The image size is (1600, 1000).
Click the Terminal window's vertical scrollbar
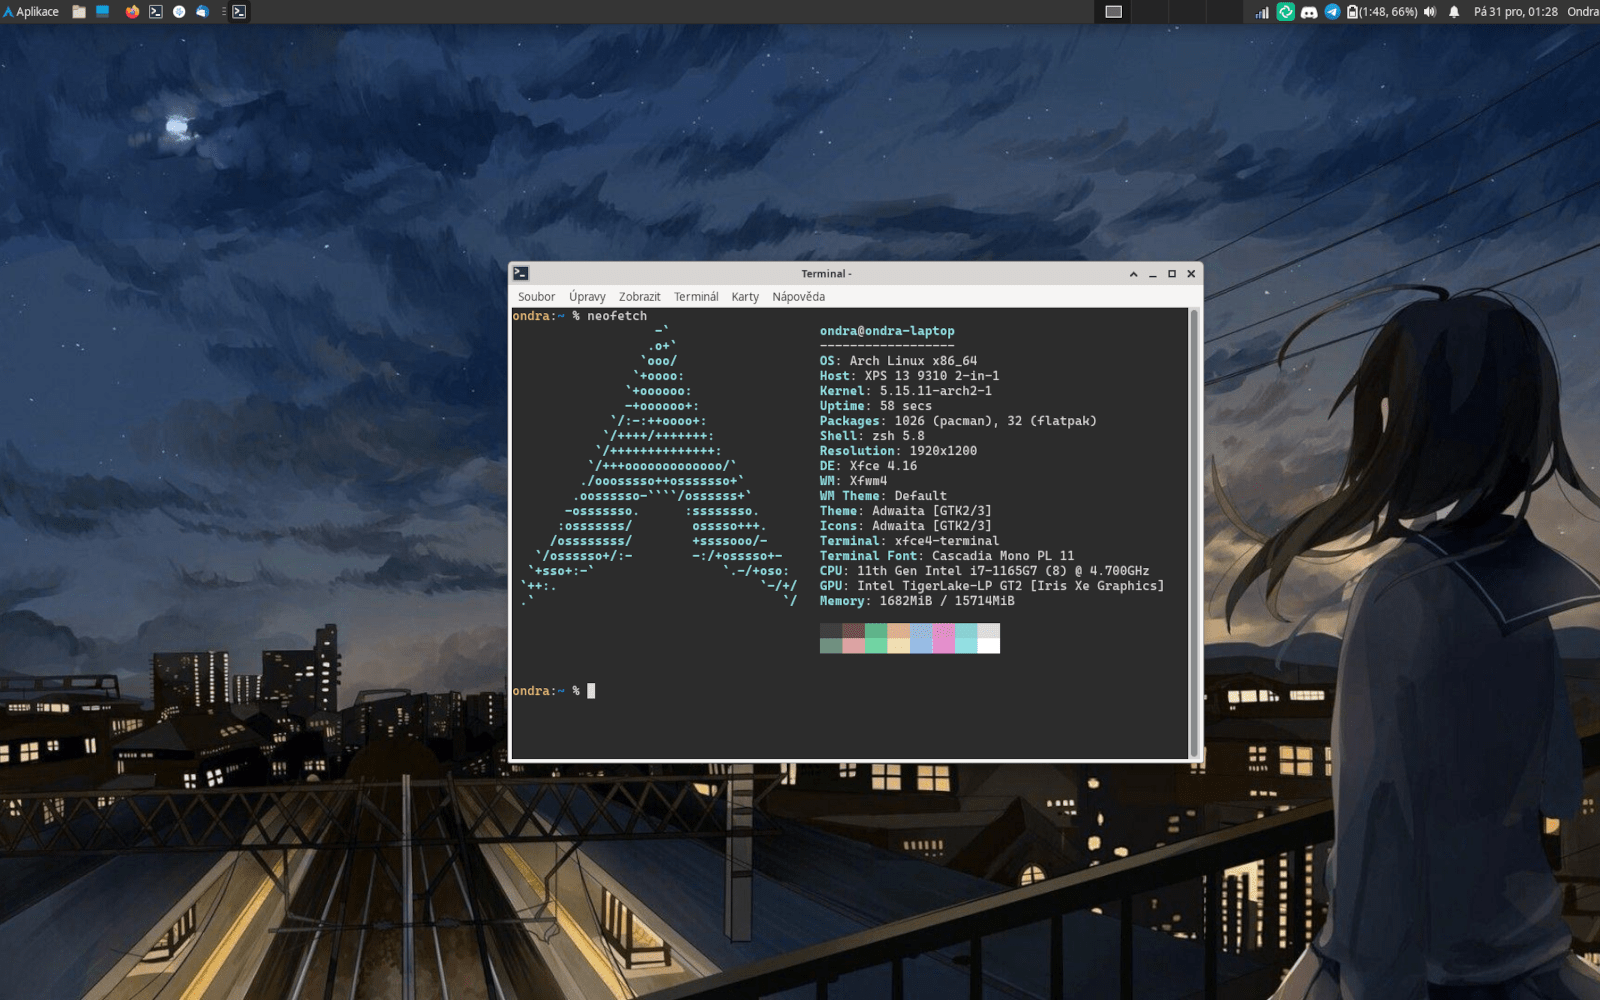tap(1194, 533)
